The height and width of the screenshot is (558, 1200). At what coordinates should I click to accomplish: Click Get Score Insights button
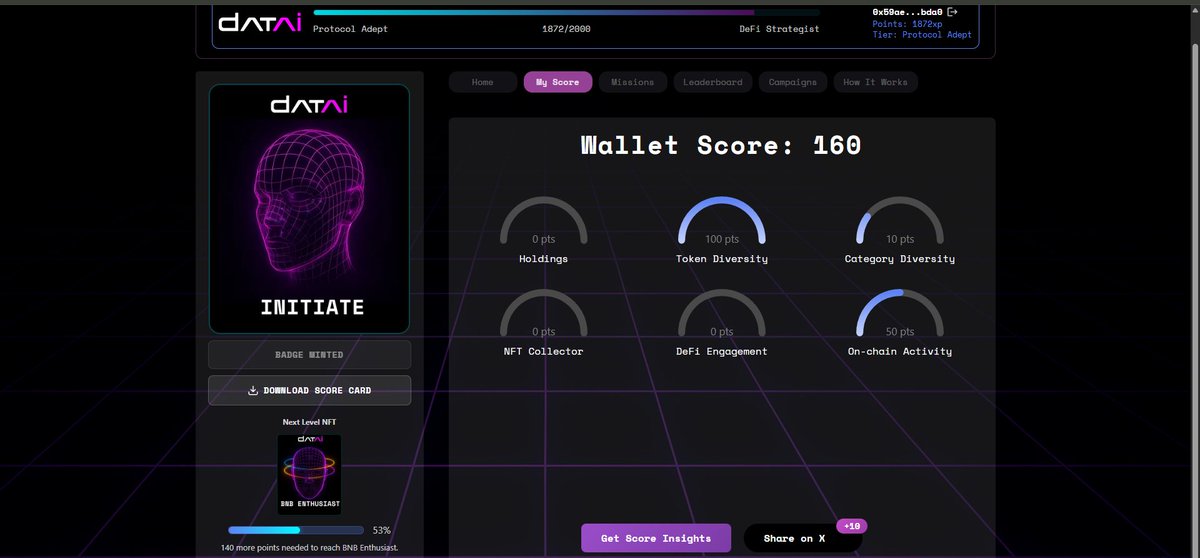coord(656,538)
